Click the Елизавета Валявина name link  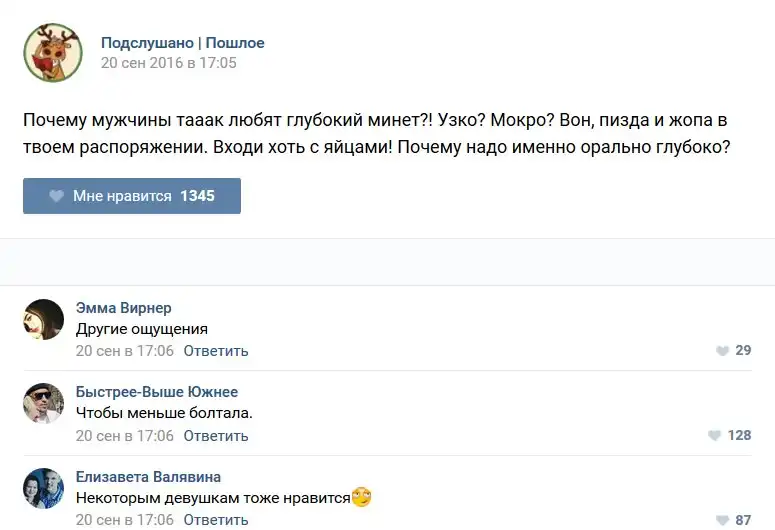(148, 477)
